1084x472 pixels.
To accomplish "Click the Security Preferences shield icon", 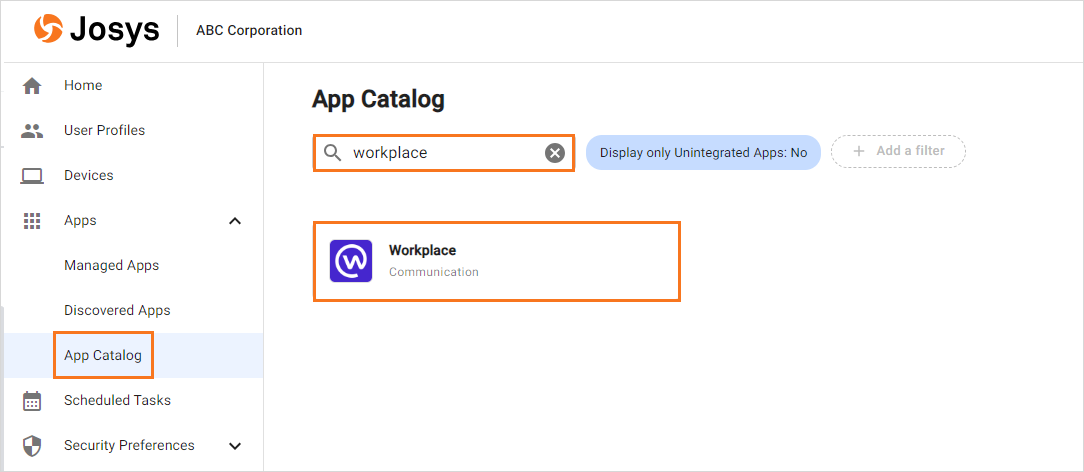I will tap(32, 446).
